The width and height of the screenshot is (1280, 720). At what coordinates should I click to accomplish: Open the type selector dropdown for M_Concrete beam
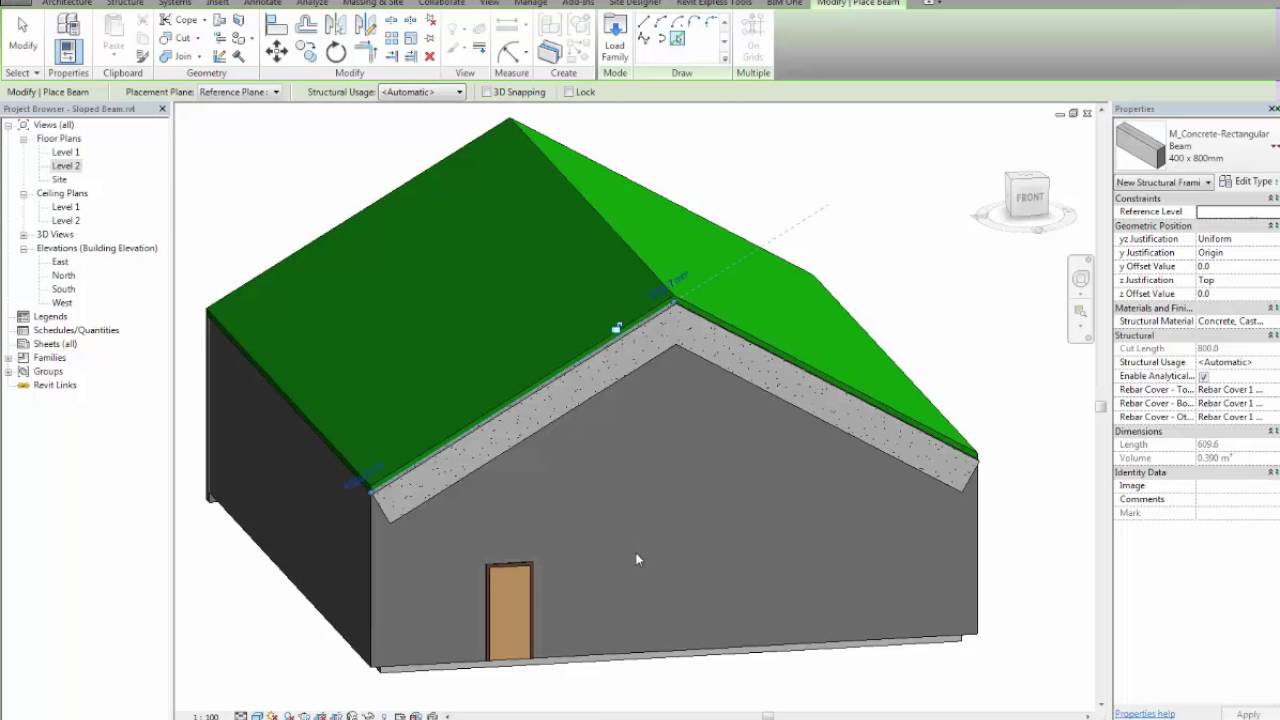click(x=1274, y=146)
